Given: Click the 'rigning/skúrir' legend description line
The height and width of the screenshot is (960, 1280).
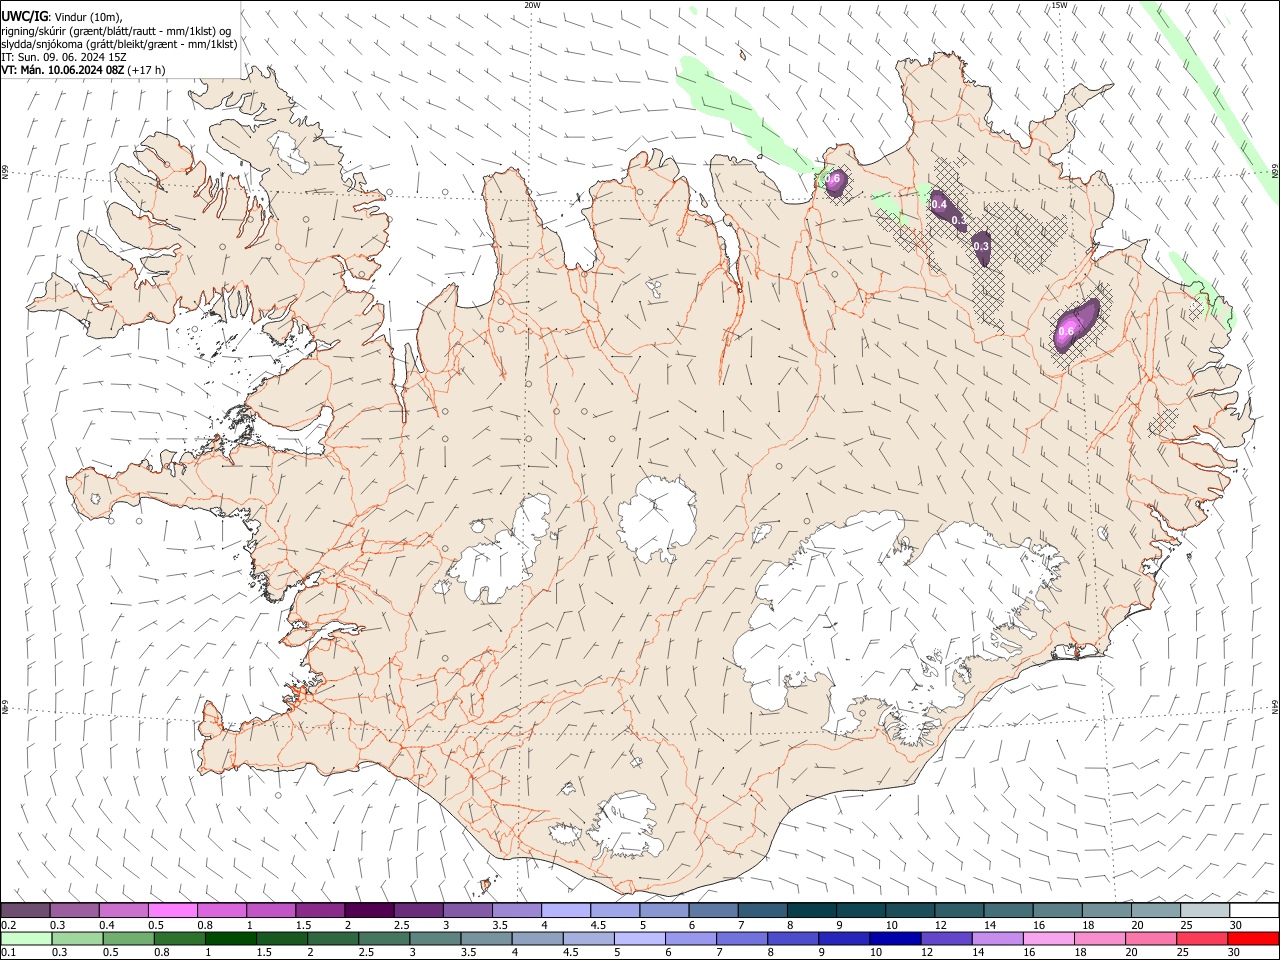Looking at the screenshot, I should (116, 31).
